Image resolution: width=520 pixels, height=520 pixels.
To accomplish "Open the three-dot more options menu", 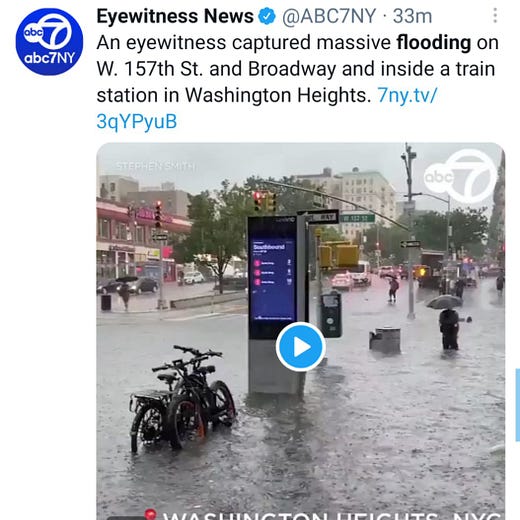I will tap(495, 16).
